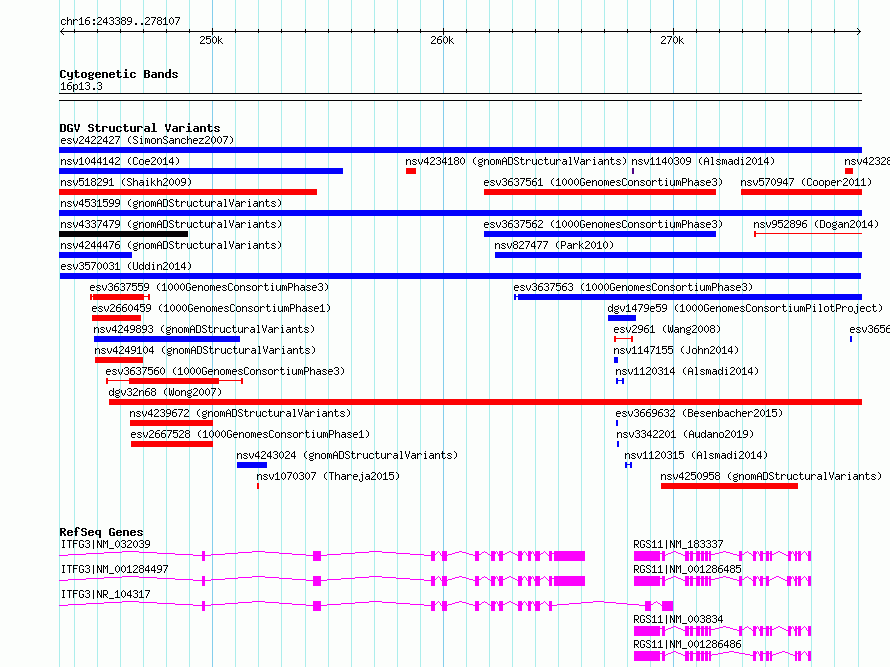Open esv3637559 (1000GenomesConsortiumPhase3) label
Viewport: 890px width, 667px height.
(x=209, y=287)
